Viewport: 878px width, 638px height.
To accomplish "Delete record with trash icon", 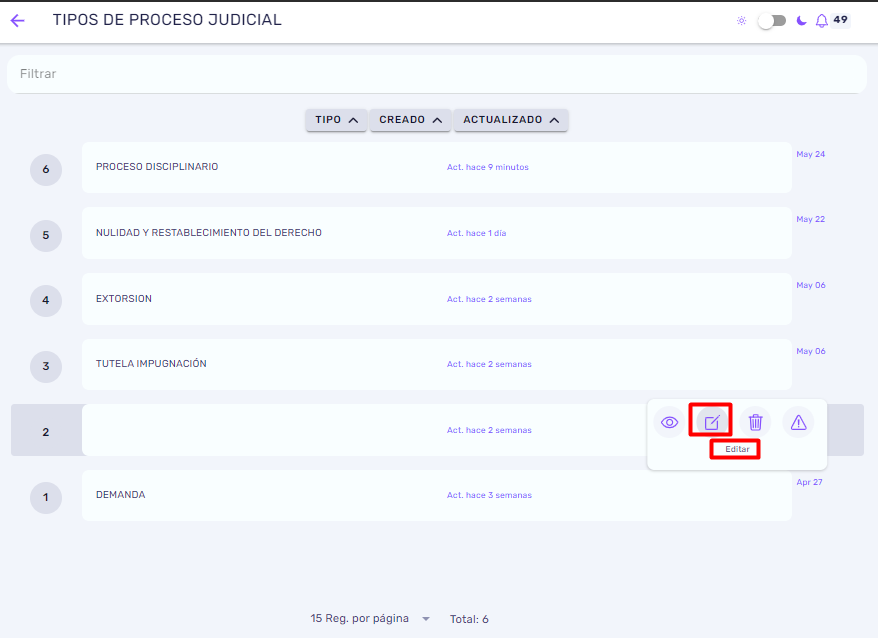I will [x=755, y=422].
